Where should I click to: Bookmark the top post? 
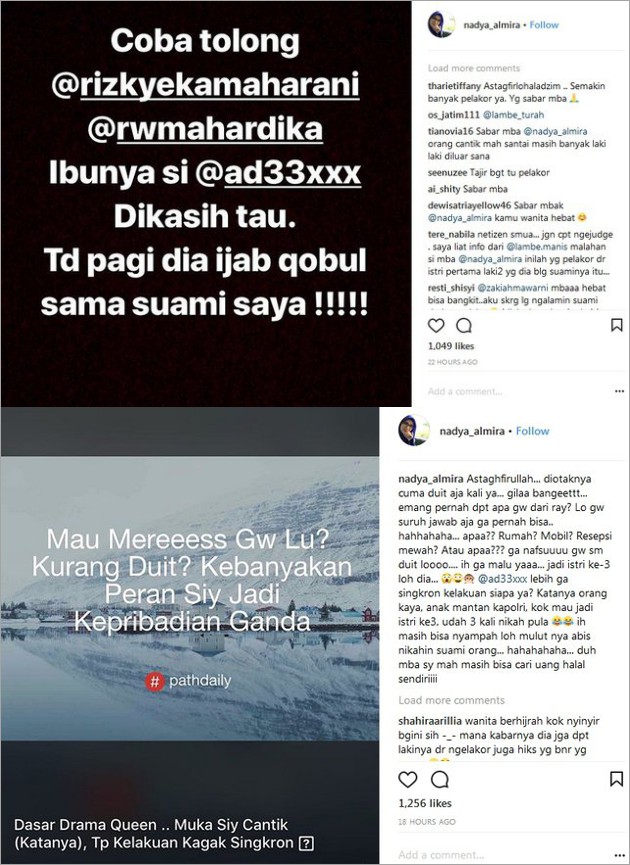pyautogui.click(x=617, y=325)
